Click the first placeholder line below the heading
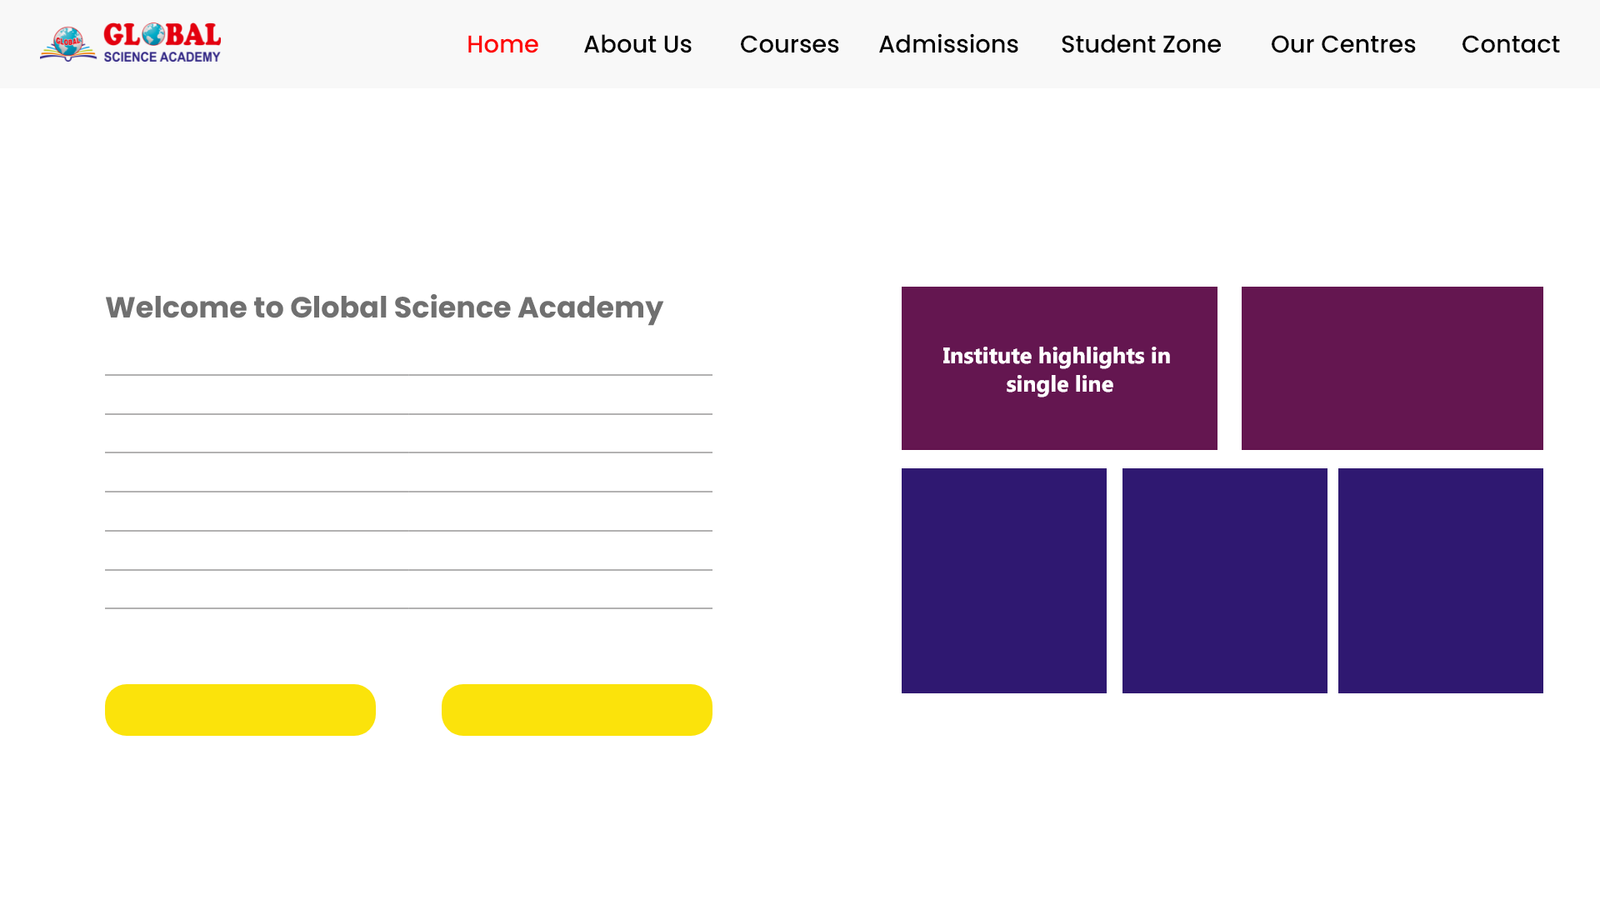Viewport: 1600px width, 900px height. 408,375
